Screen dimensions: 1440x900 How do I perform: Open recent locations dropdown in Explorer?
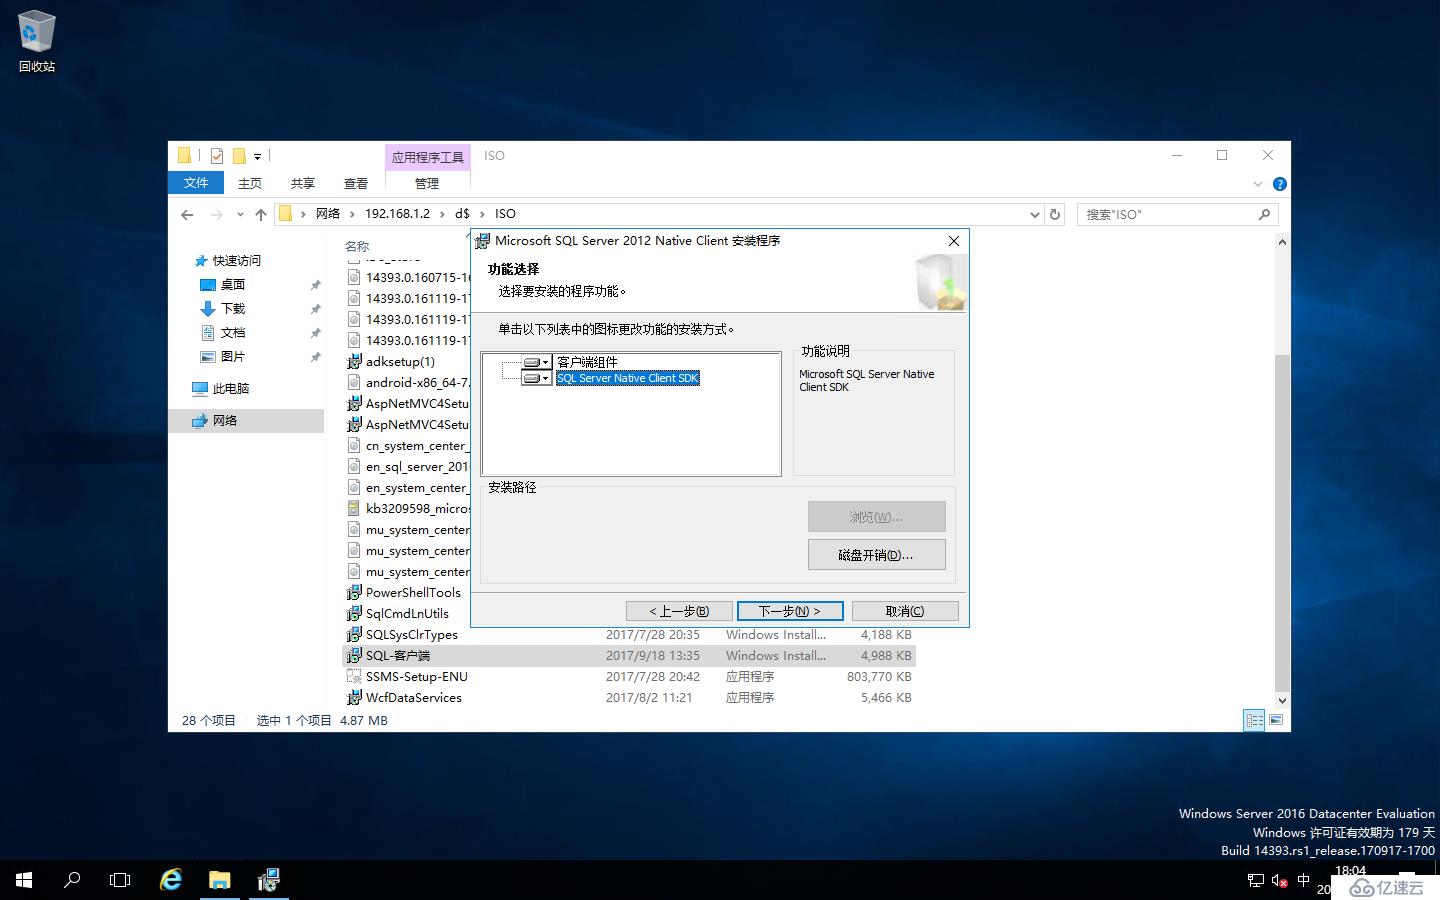click(x=240, y=214)
